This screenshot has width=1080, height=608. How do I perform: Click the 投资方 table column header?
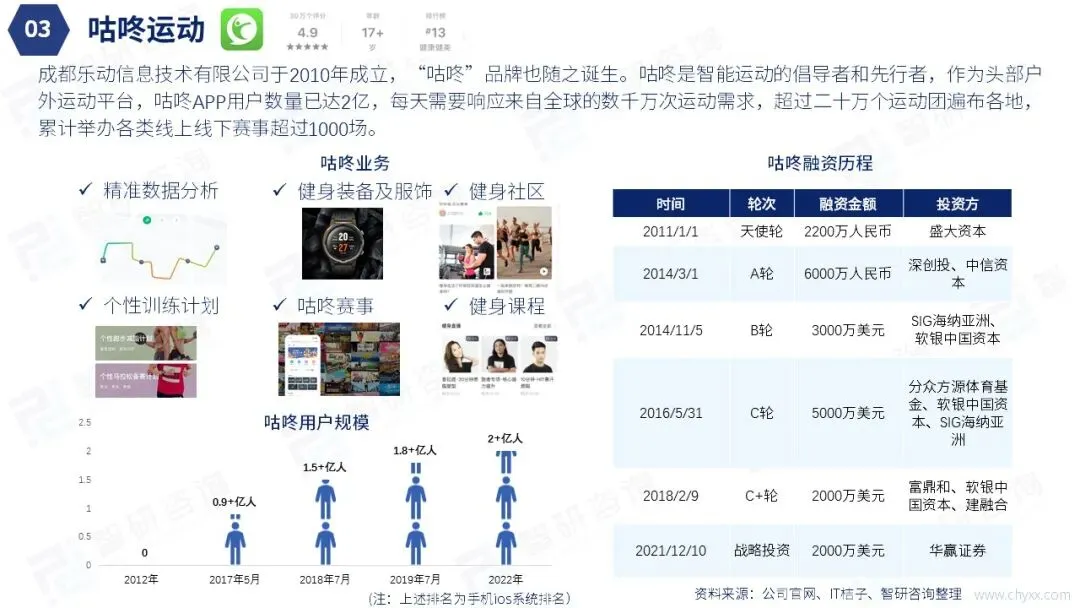[957, 203]
